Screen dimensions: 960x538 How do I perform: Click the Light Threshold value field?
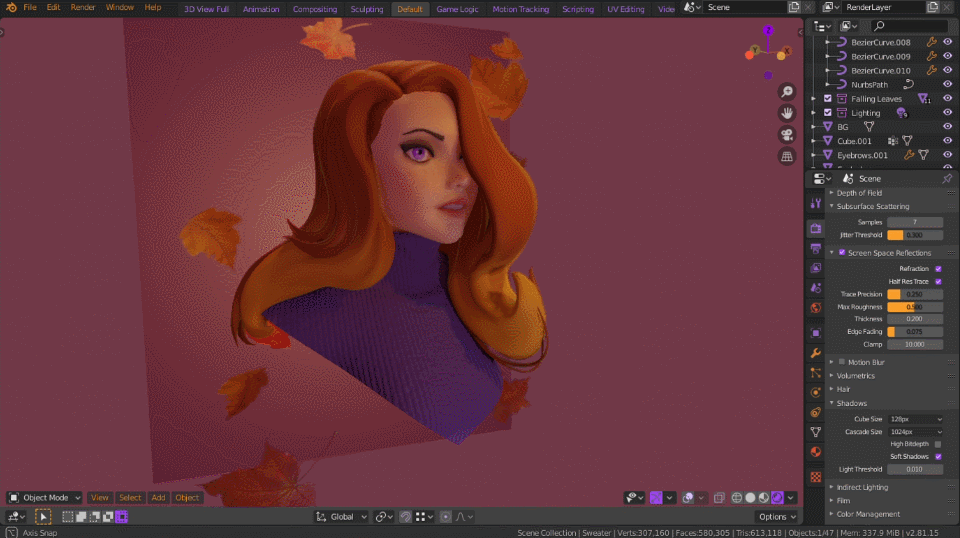click(915, 469)
